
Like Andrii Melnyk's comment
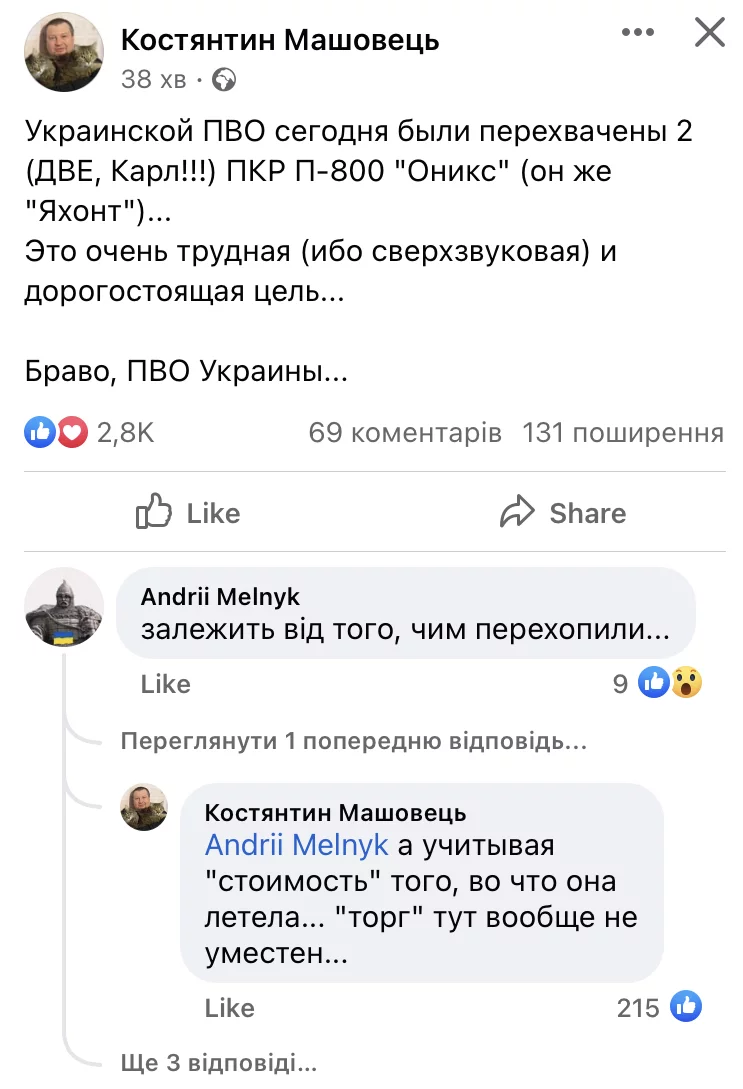coord(165,684)
